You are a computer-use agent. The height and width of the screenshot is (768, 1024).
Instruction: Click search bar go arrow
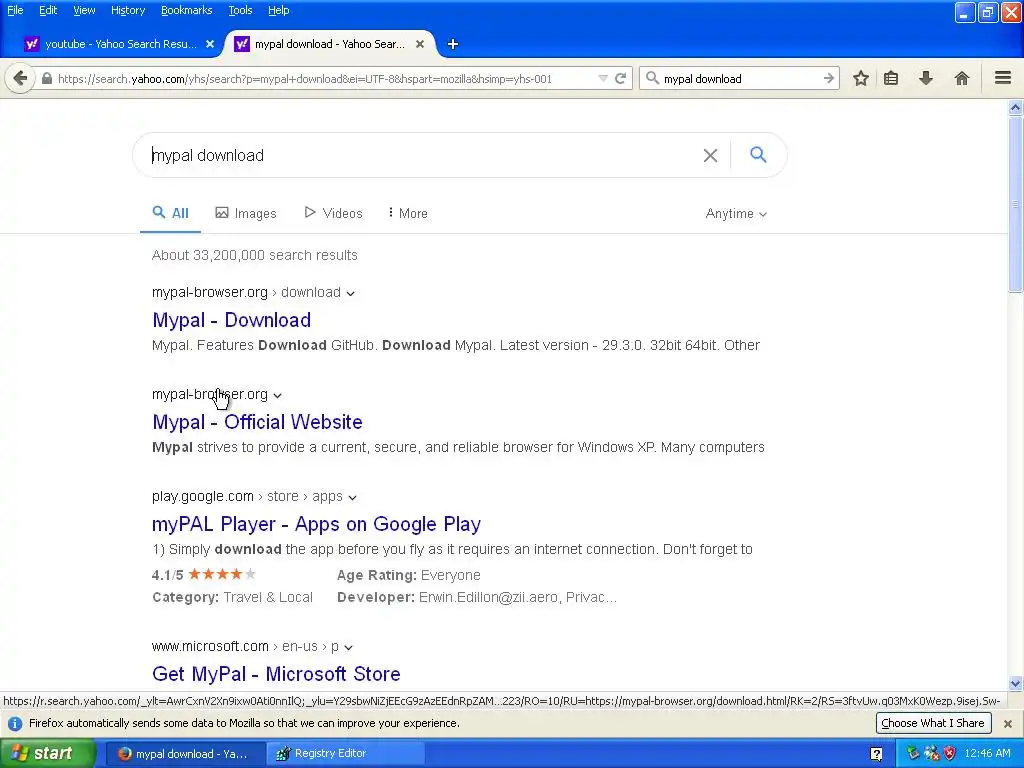tap(829, 79)
